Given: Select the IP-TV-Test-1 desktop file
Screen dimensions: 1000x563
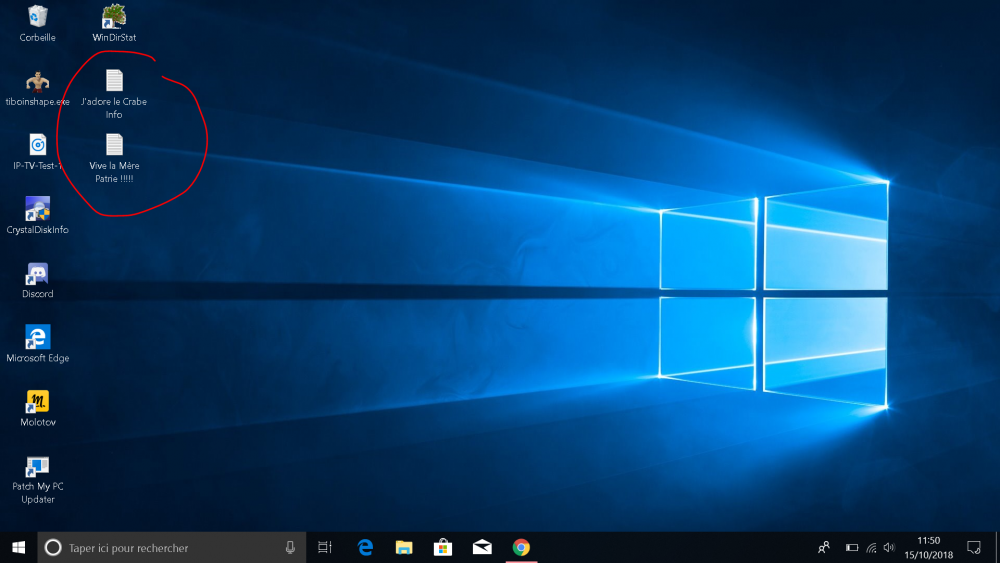Looking at the screenshot, I should click(x=37, y=146).
